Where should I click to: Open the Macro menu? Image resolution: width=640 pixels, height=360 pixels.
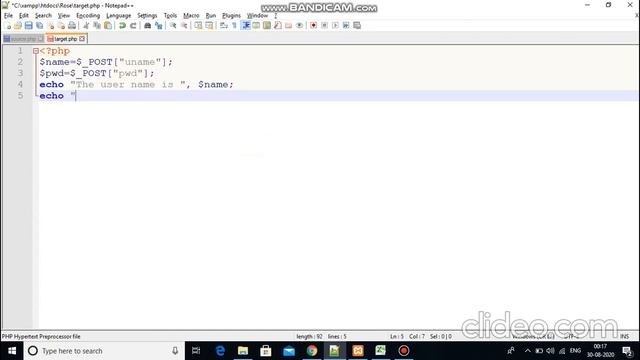[x=191, y=16]
